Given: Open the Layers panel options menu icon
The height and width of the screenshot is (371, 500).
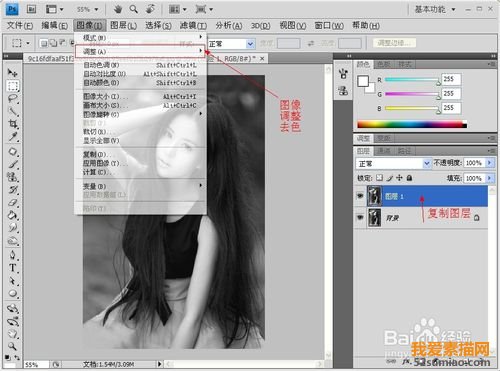Looking at the screenshot, I should click(x=490, y=151).
